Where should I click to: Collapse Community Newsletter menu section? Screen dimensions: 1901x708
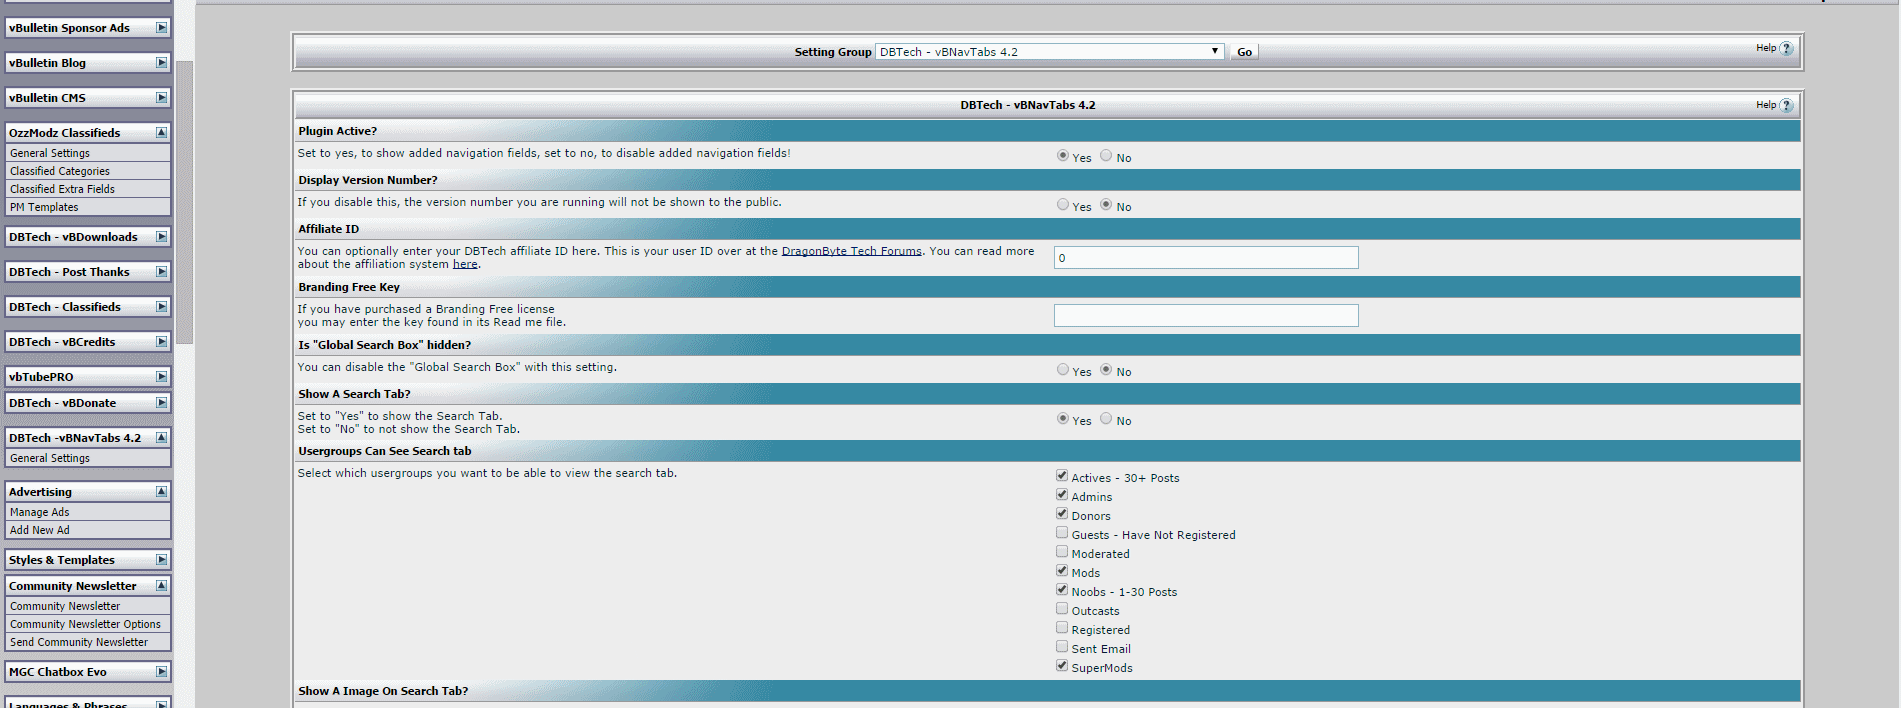coord(161,586)
